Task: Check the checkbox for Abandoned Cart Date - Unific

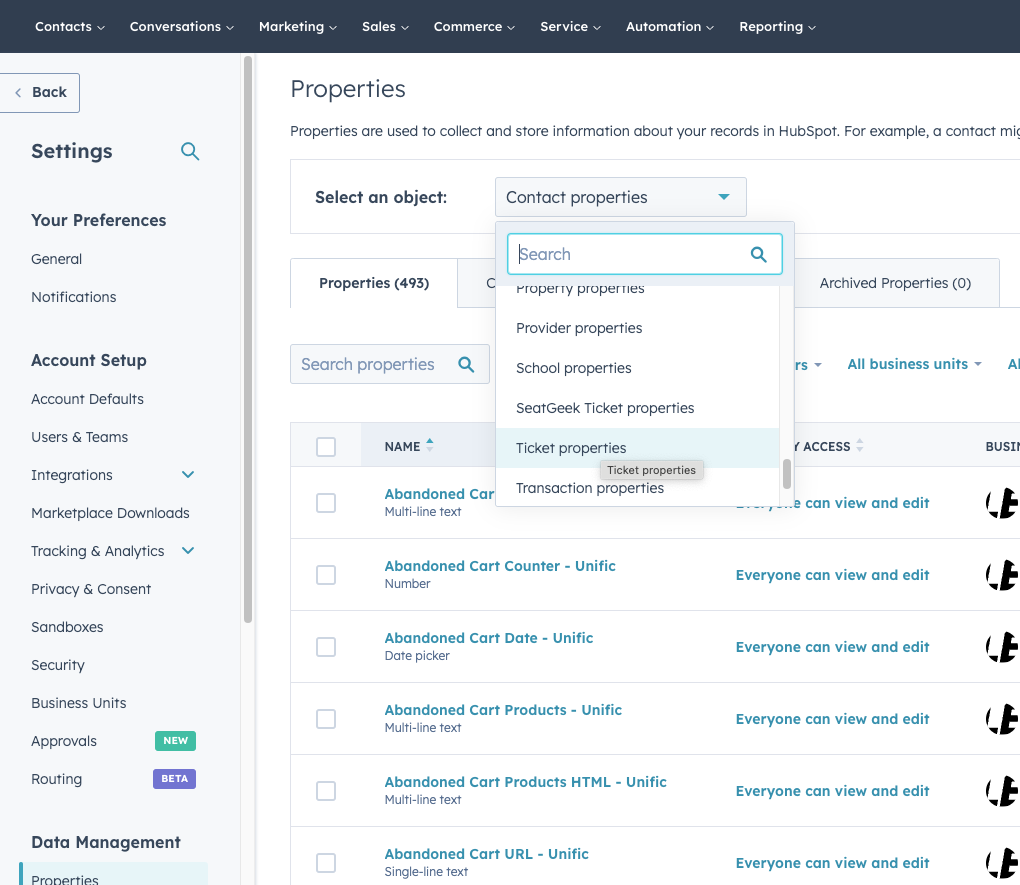Action: pyautogui.click(x=326, y=647)
